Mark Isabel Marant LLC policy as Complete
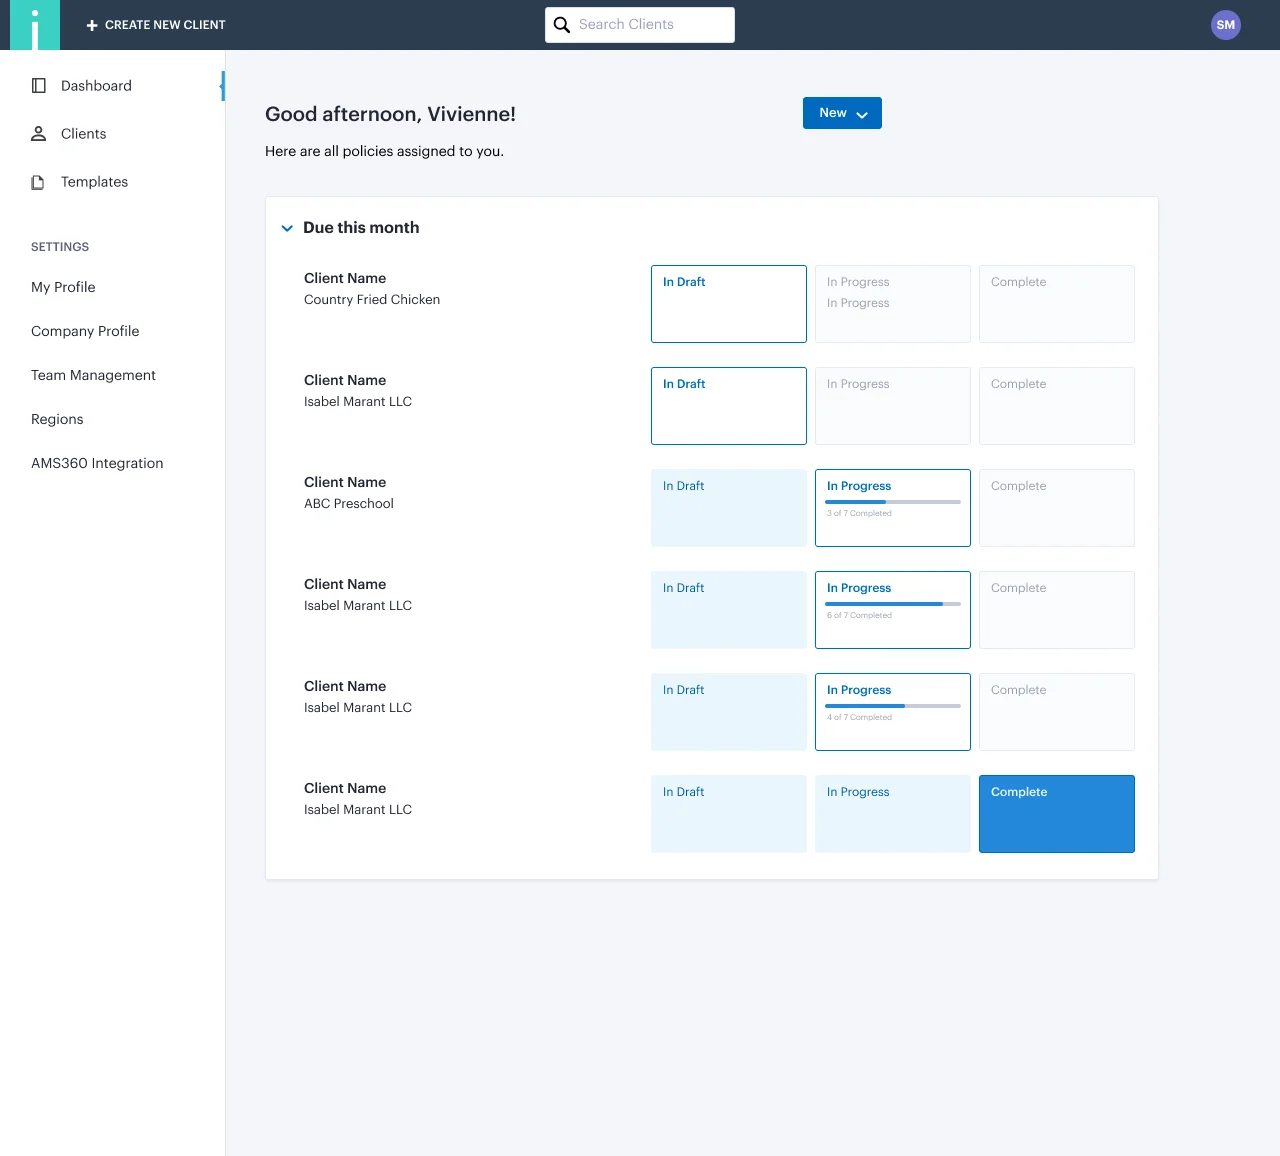The height and width of the screenshot is (1156, 1280). [1056, 814]
